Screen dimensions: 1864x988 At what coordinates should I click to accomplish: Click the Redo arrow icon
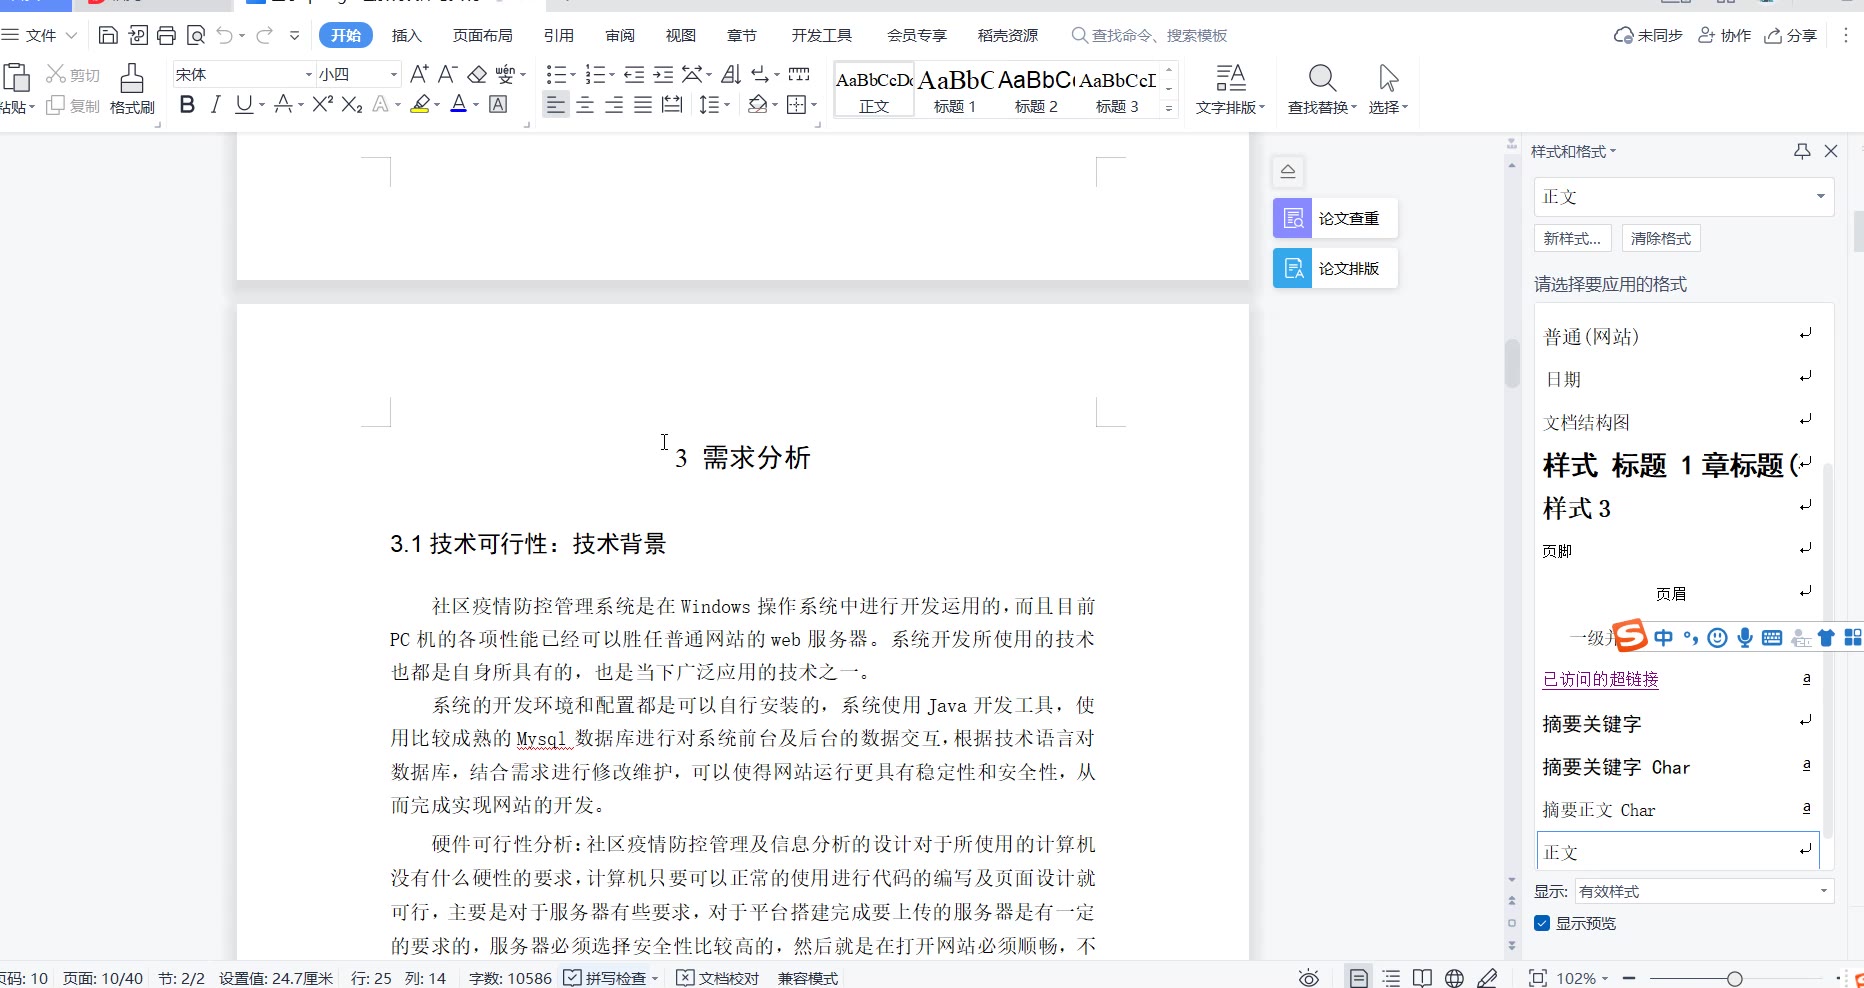264,36
